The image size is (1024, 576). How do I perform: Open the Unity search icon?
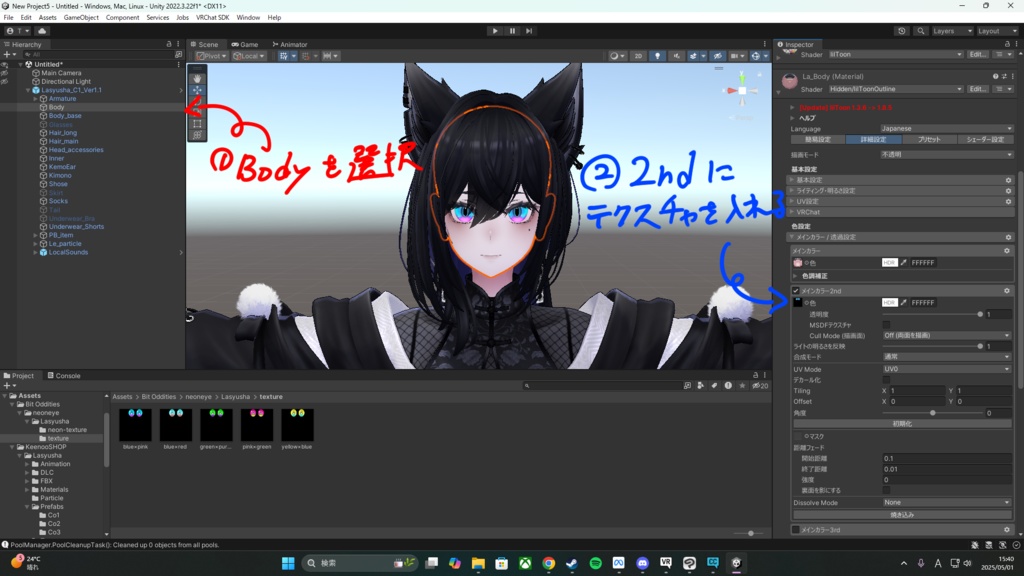click(x=920, y=31)
